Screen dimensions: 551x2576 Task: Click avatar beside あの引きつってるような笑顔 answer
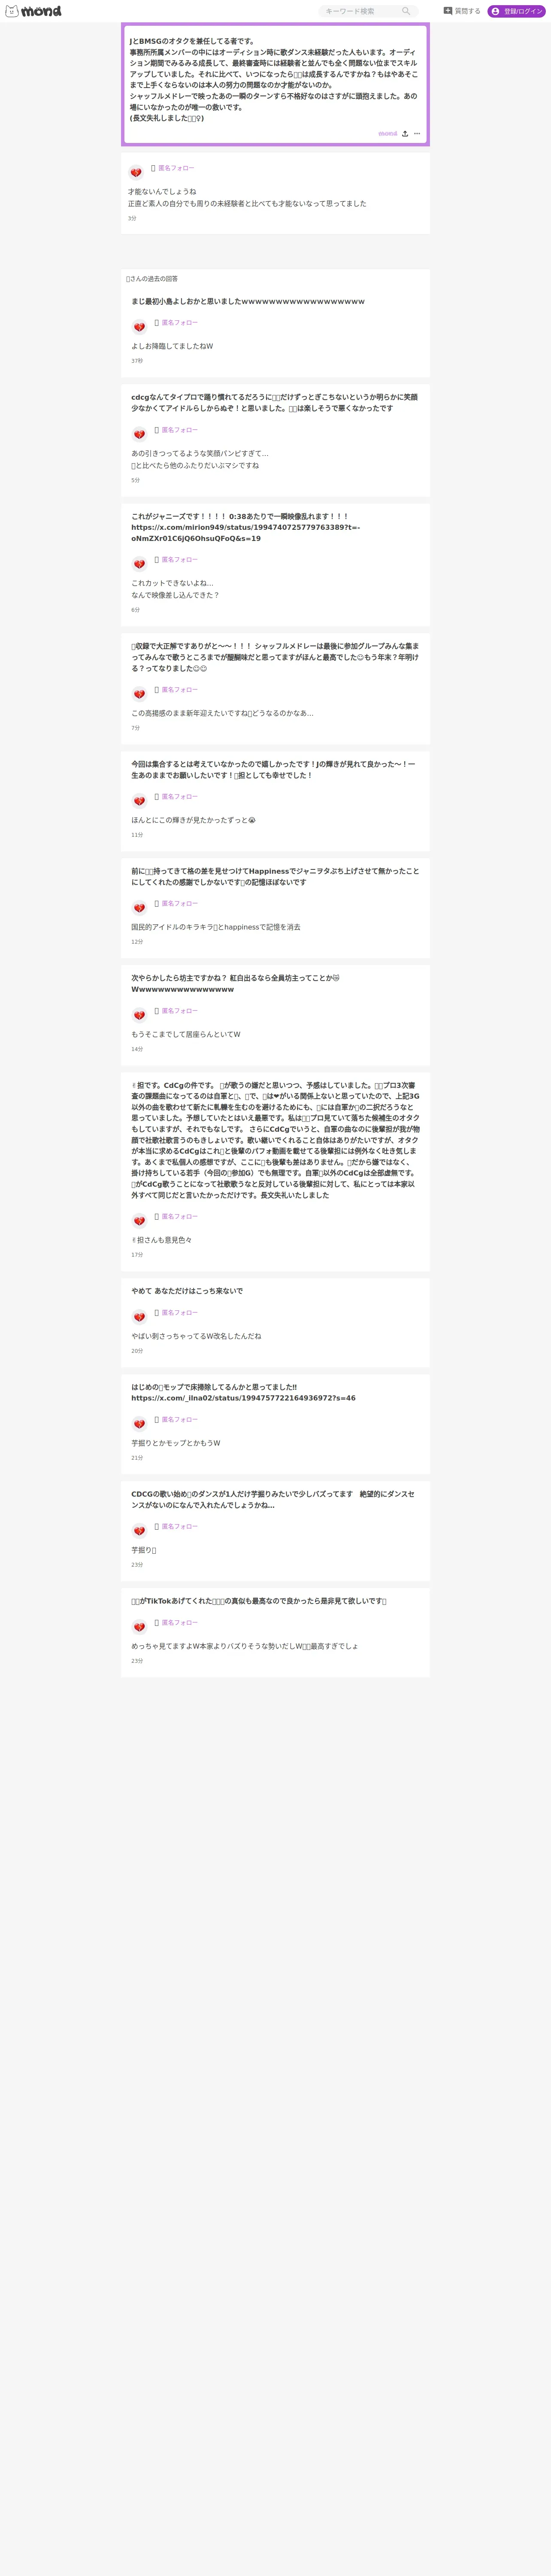point(140,434)
